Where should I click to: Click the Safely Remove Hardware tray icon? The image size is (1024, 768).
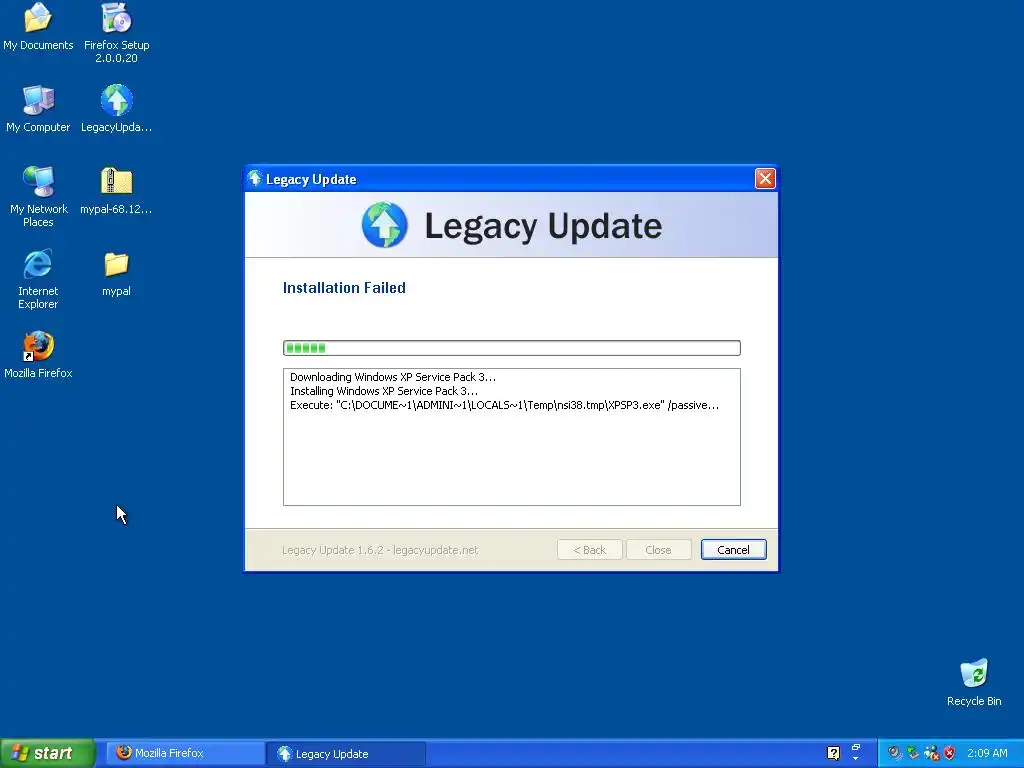912,753
